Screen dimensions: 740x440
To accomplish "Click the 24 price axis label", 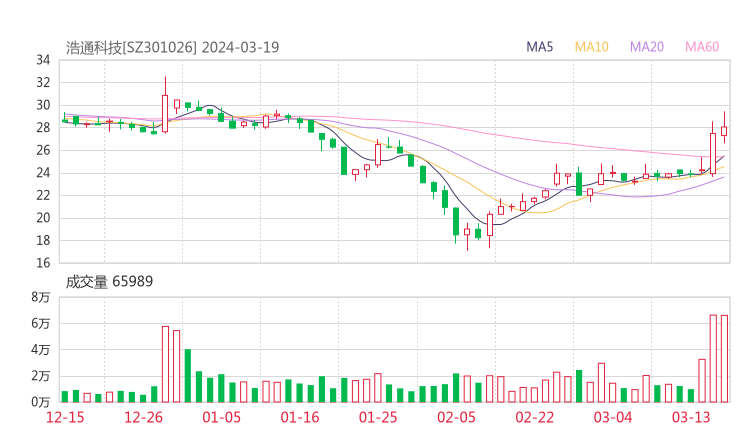I will pos(43,173).
